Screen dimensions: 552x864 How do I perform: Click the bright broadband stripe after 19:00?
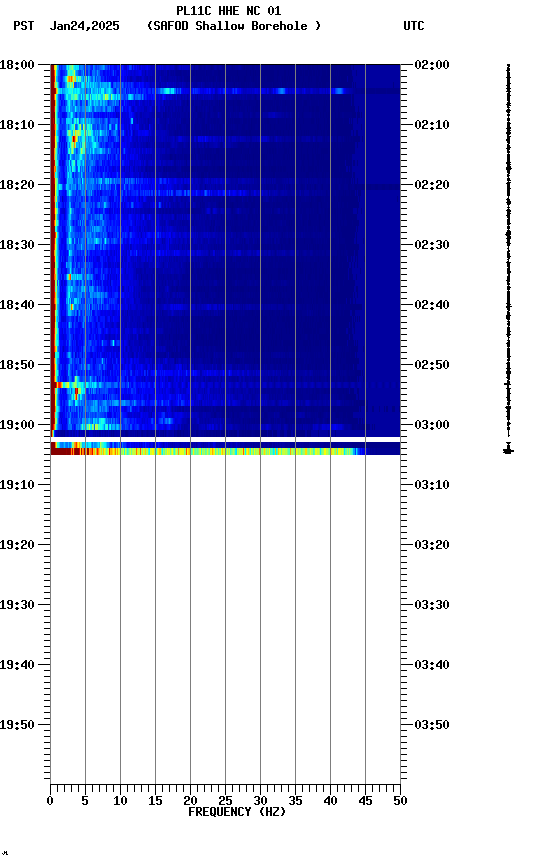click(x=225, y=452)
